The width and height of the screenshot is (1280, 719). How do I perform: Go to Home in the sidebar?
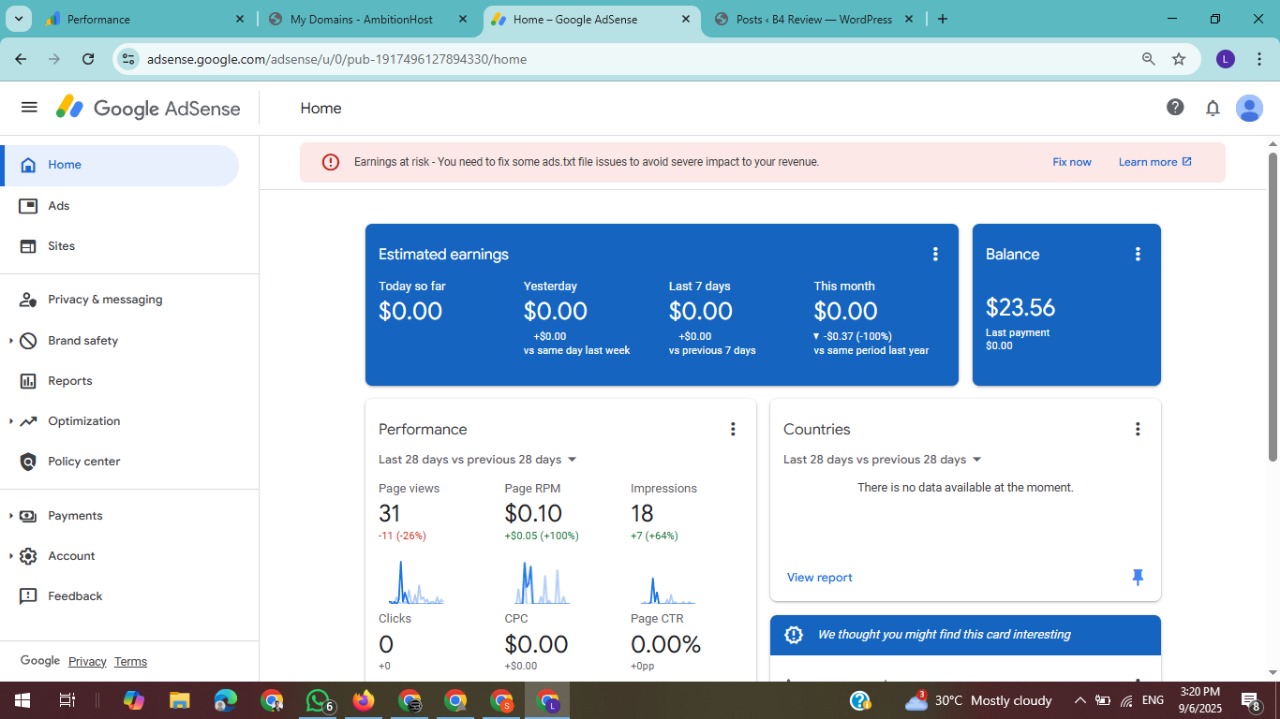(120, 165)
